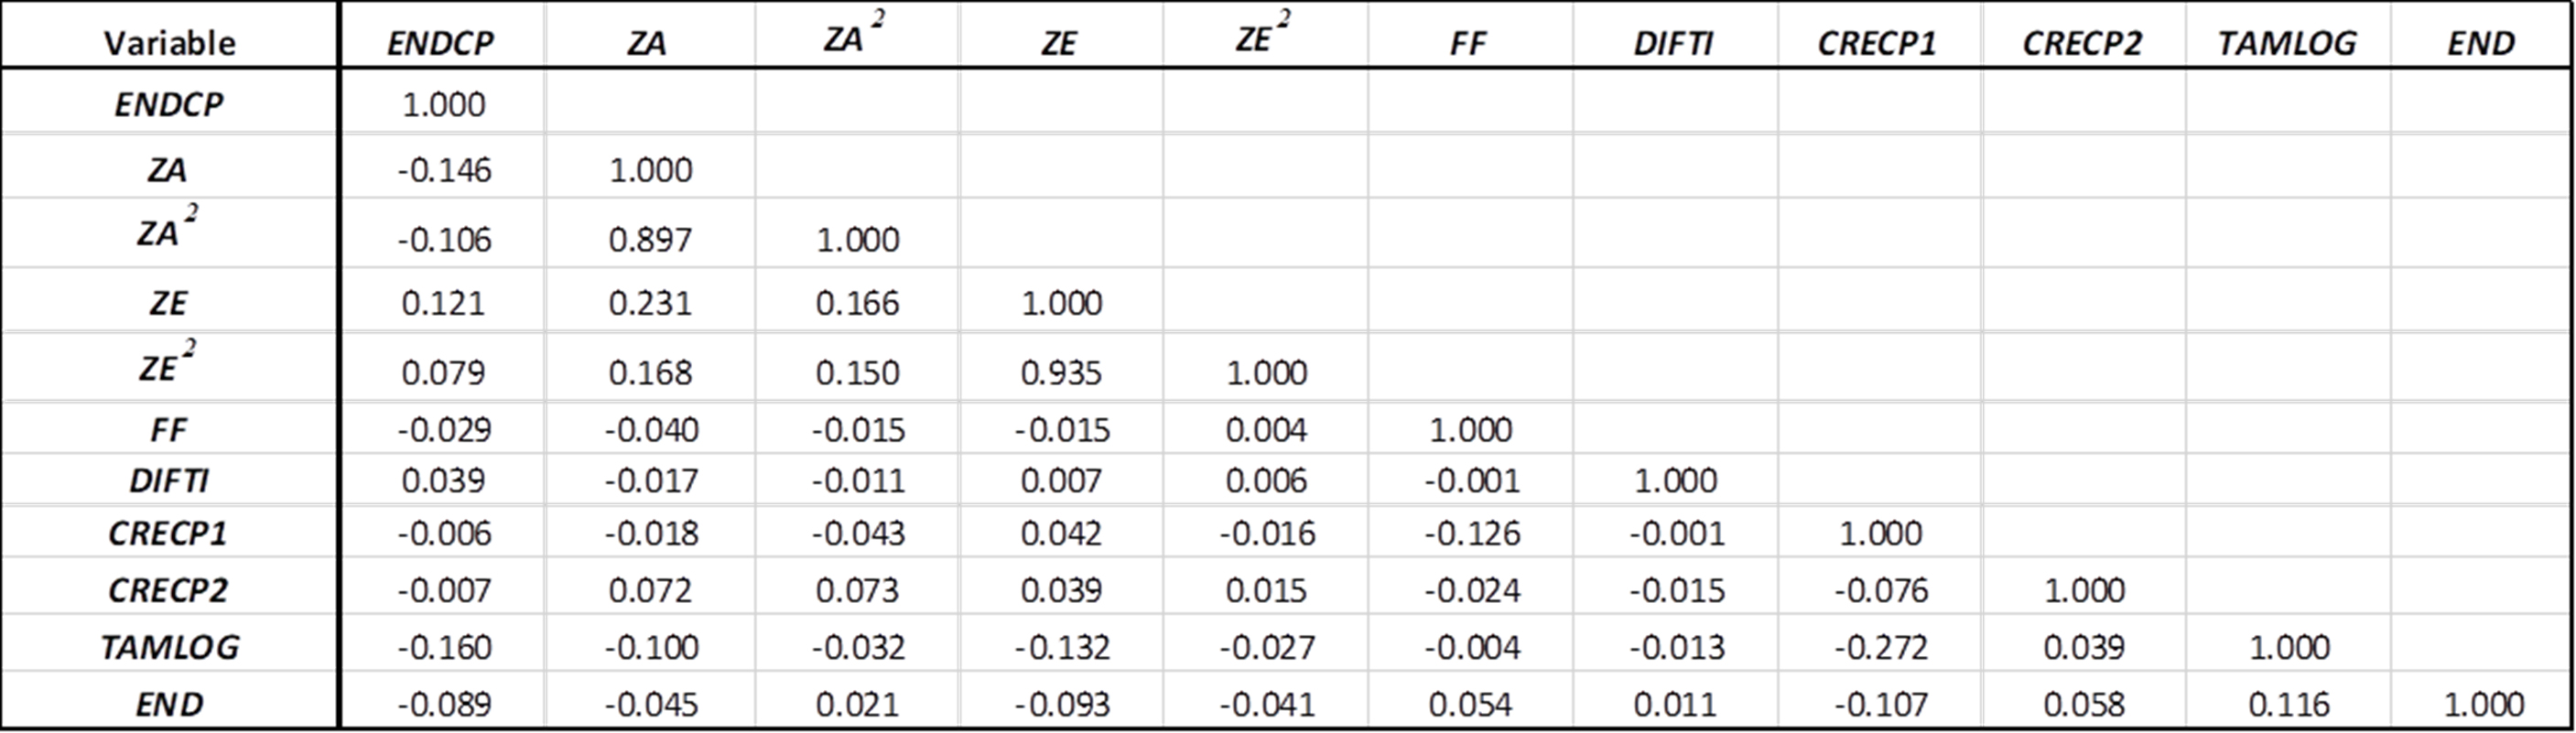The height and width of the screenshot is (733, 2576).
Task: Click the 1.000 value in END row
Action: coord(2483,704)
